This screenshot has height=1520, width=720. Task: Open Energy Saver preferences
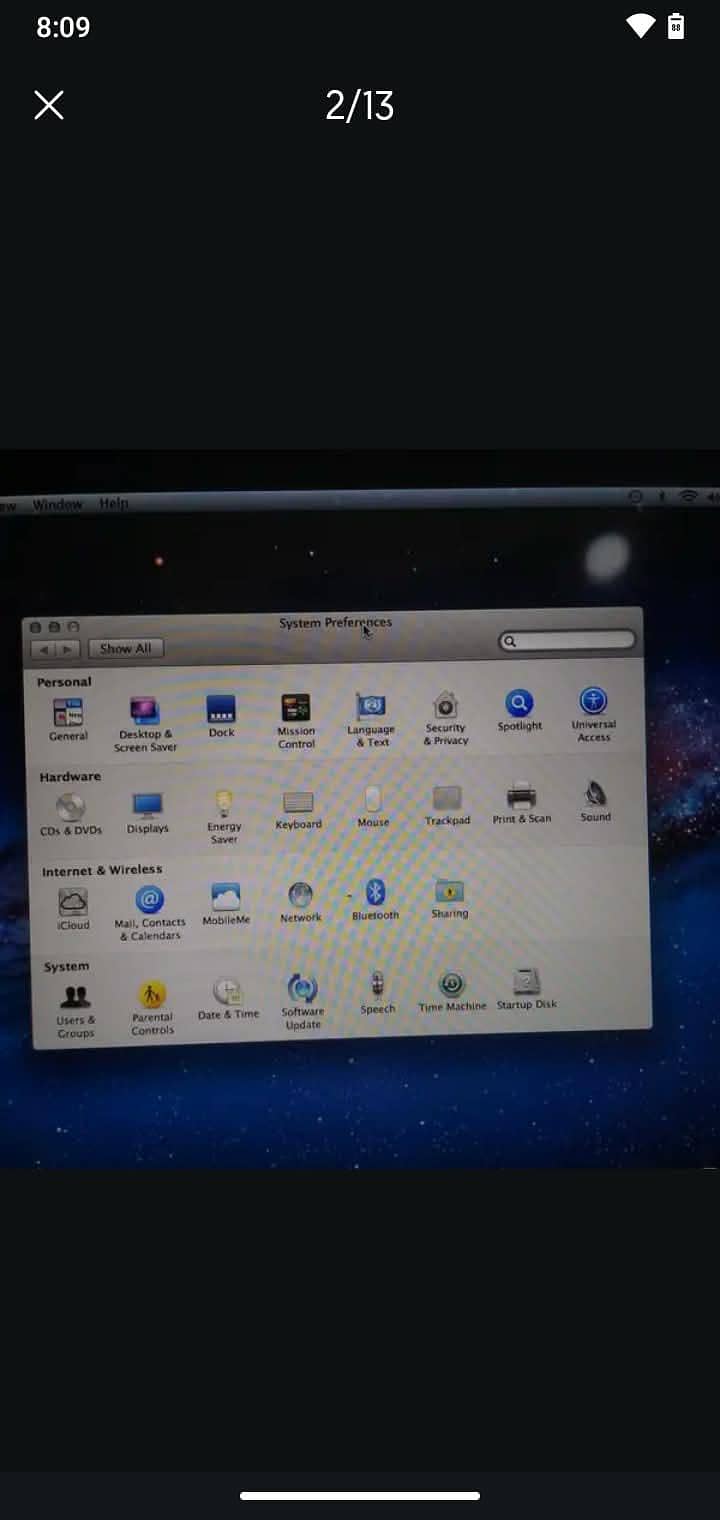[x=224, y=817]
